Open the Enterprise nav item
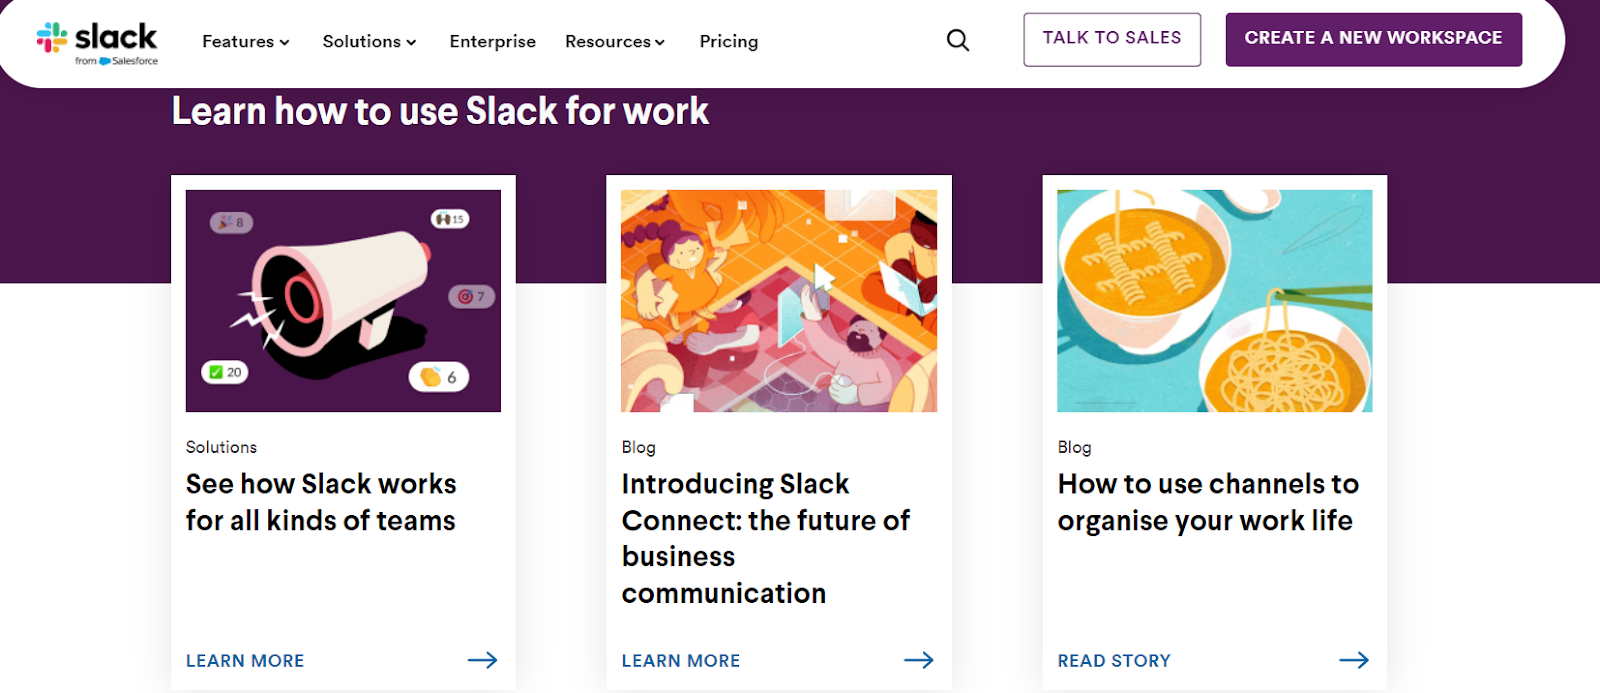Screen dimensions: 1600x693 (x=492, y=42)
